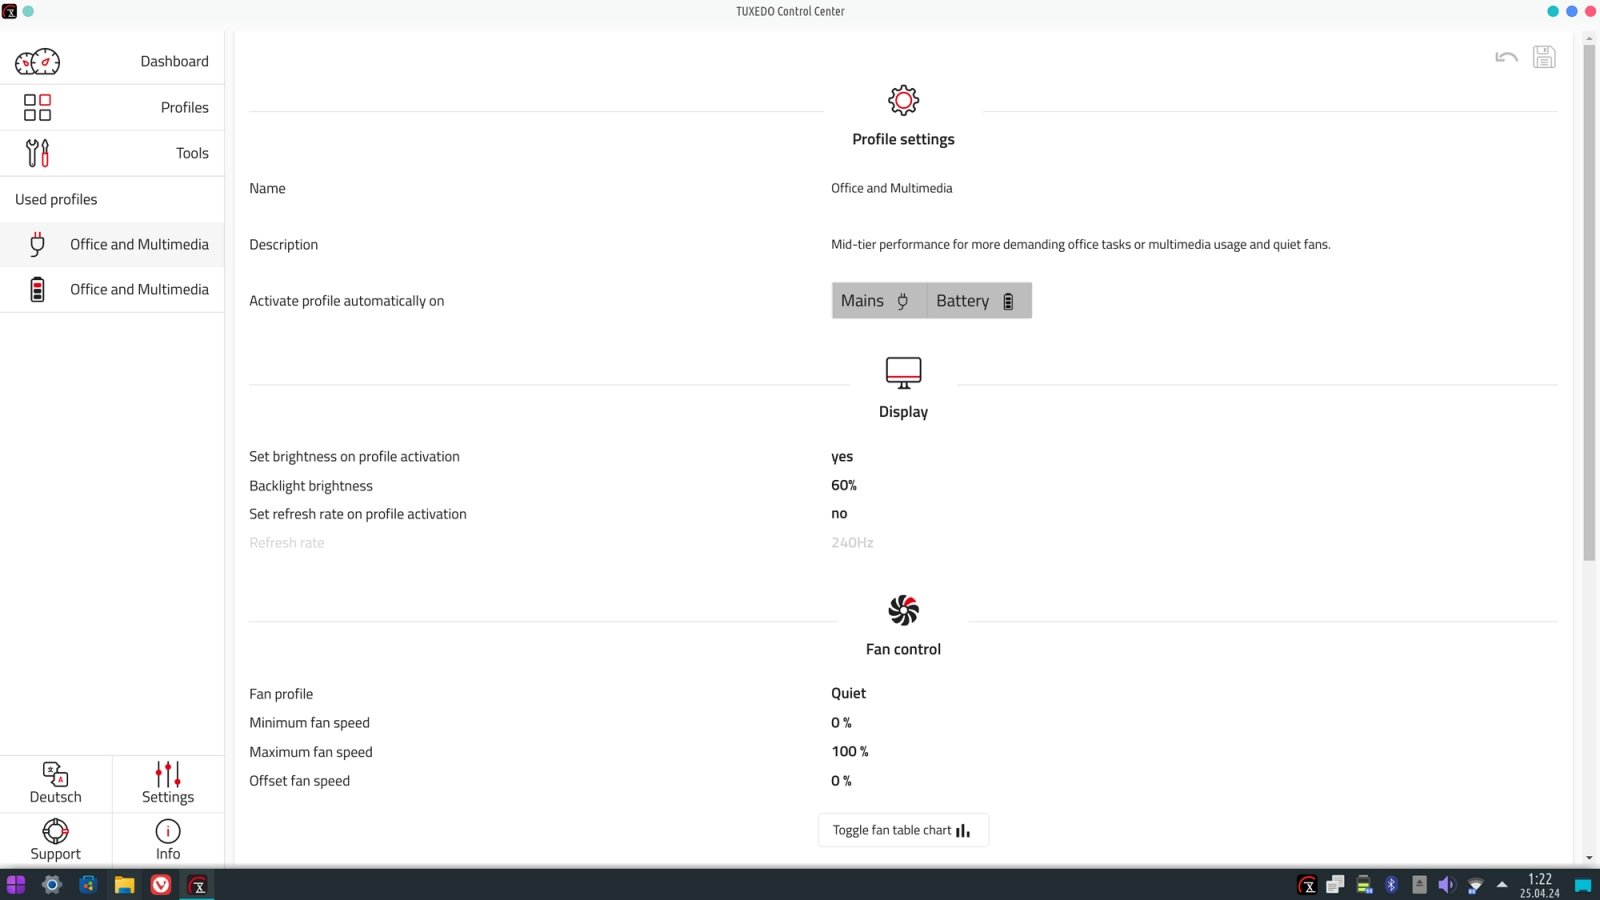The image size is (1600, 900).
Task: Click the Minimum fan speed value '0 %'
Action: tap(841, 723)
